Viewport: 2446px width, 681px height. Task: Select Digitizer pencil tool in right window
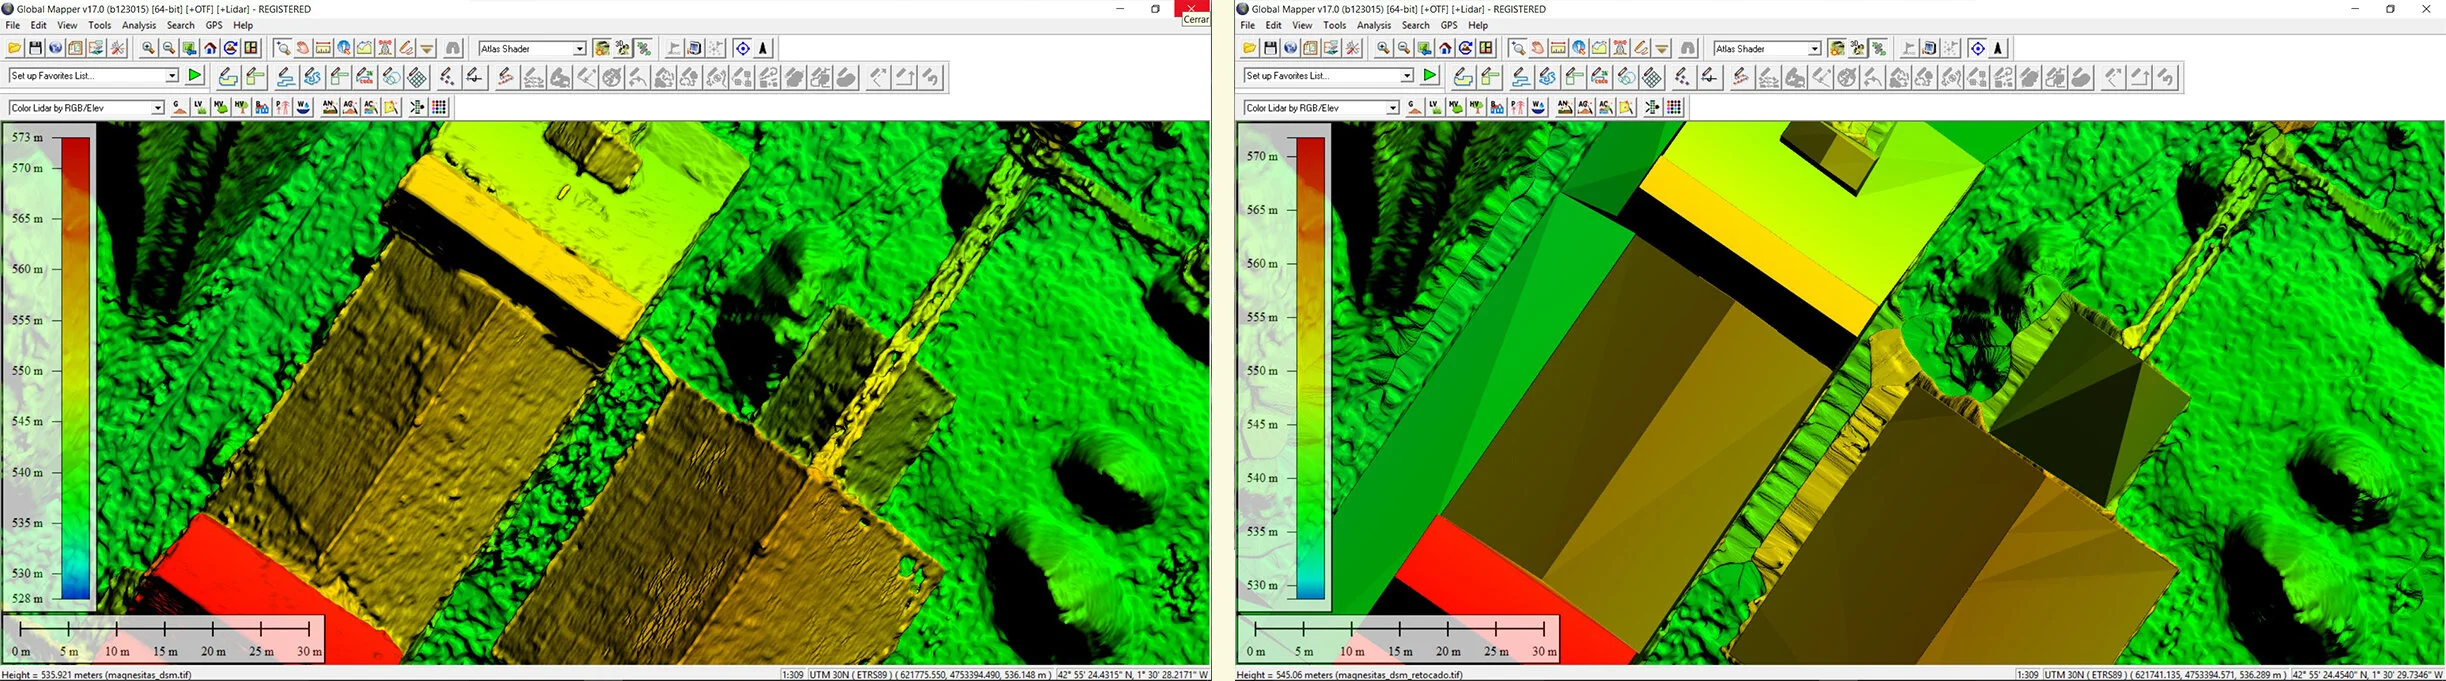[1641, 48]
